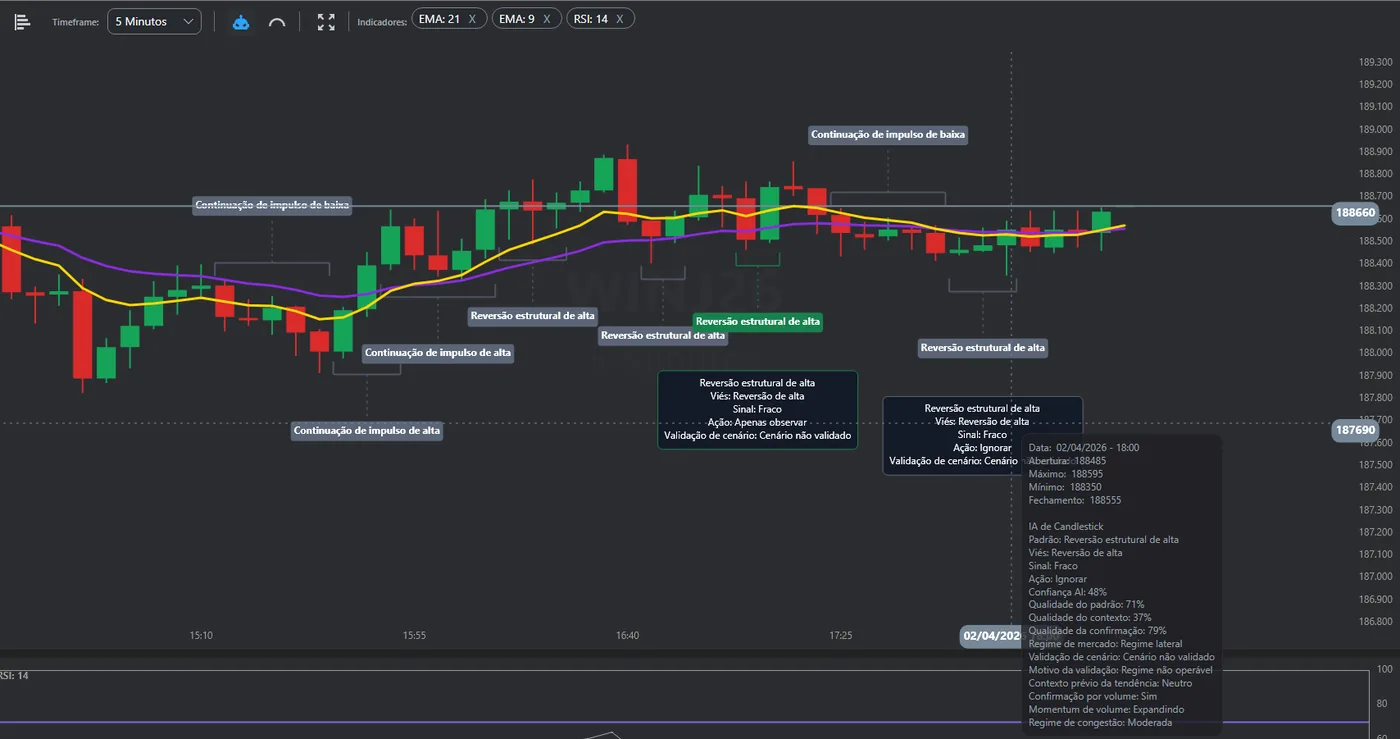Select the EMA: 9 indicator chip label
This screenshot has width=1400, height=739.
tap(516, 19)
